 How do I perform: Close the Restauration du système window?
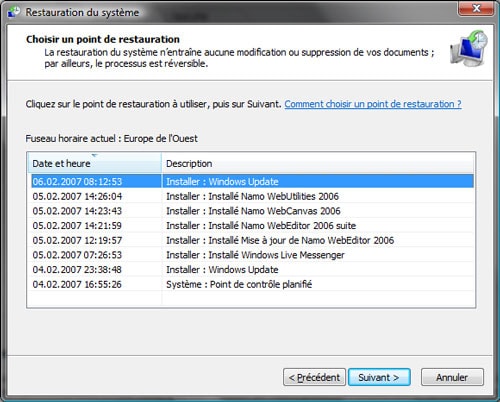pyautogui.click(x=476, y=8)
